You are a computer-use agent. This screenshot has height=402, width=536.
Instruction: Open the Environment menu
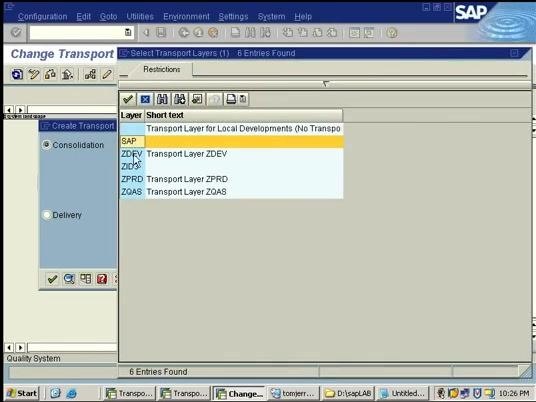[x=186, y=16]
